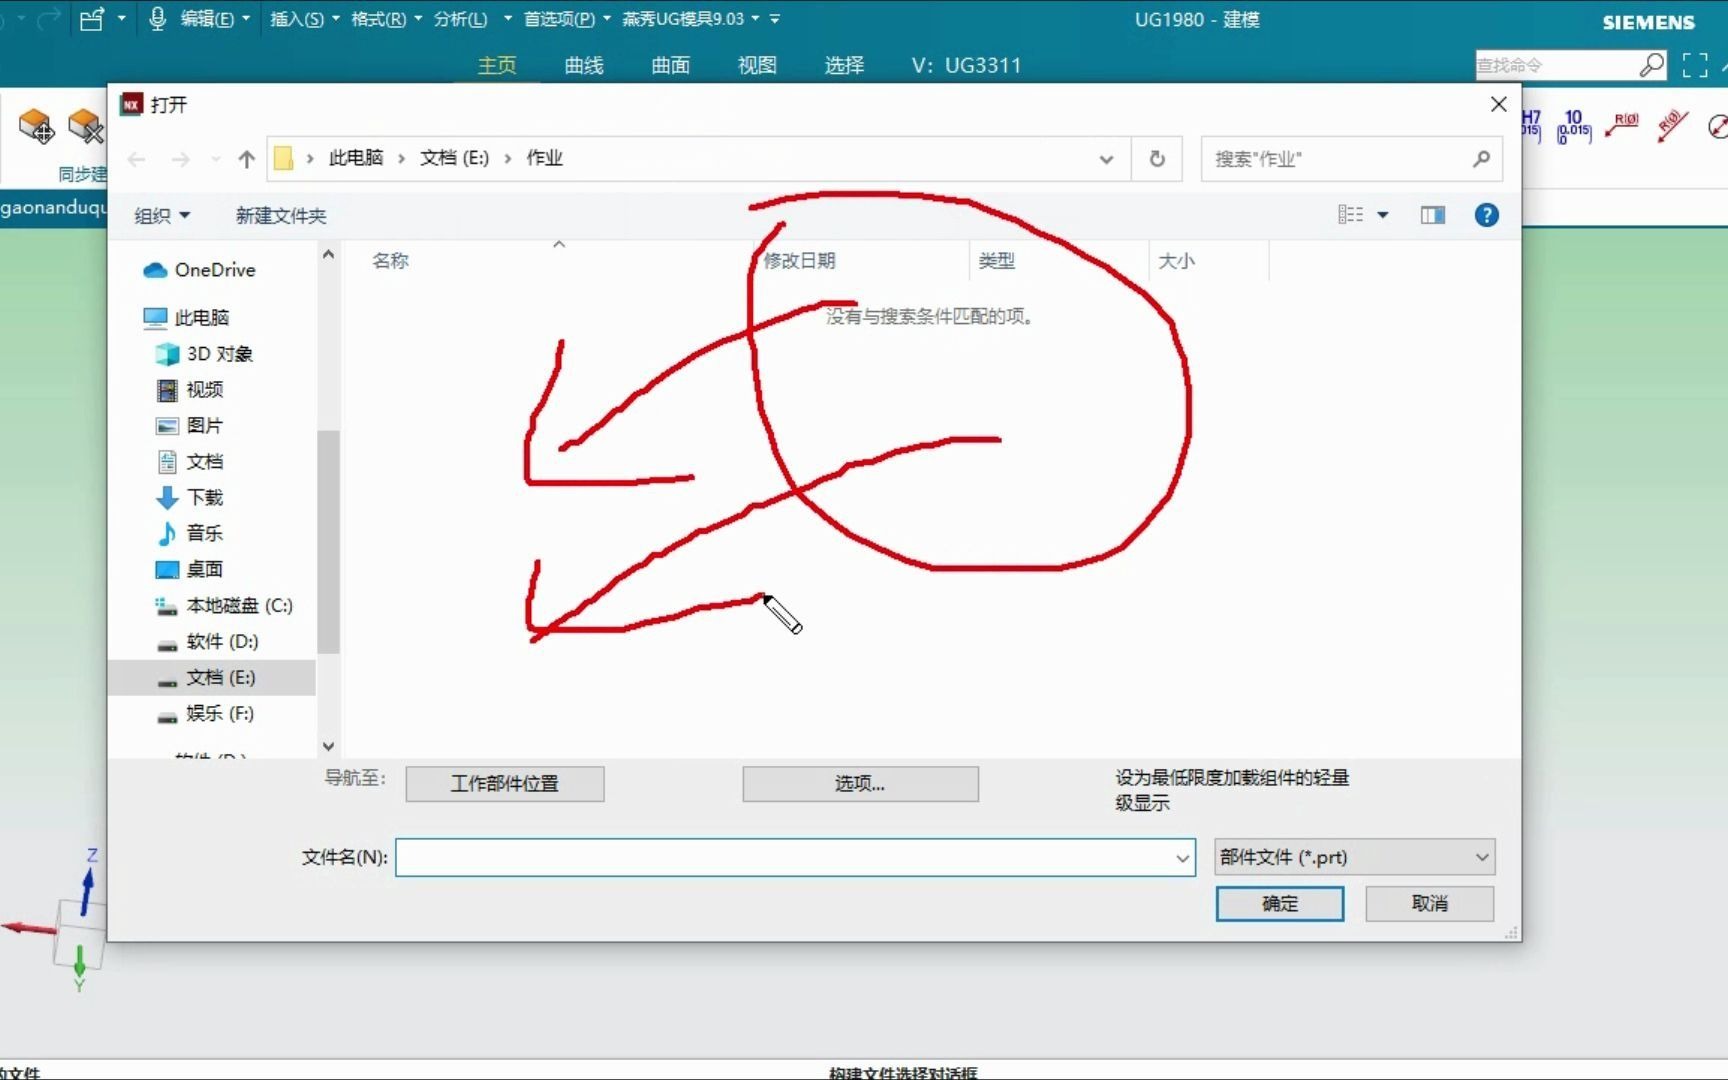The image size is (1728, 1080).
Task: Click the second cube icon with cross mark
Action: [86, 126]
